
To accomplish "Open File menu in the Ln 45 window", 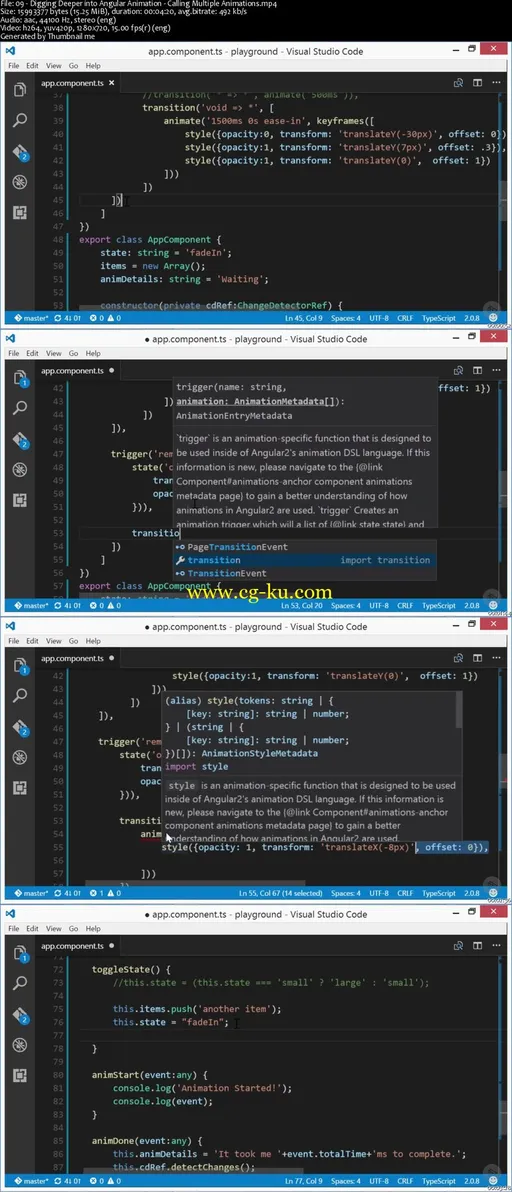I will [x=14, y=66].
